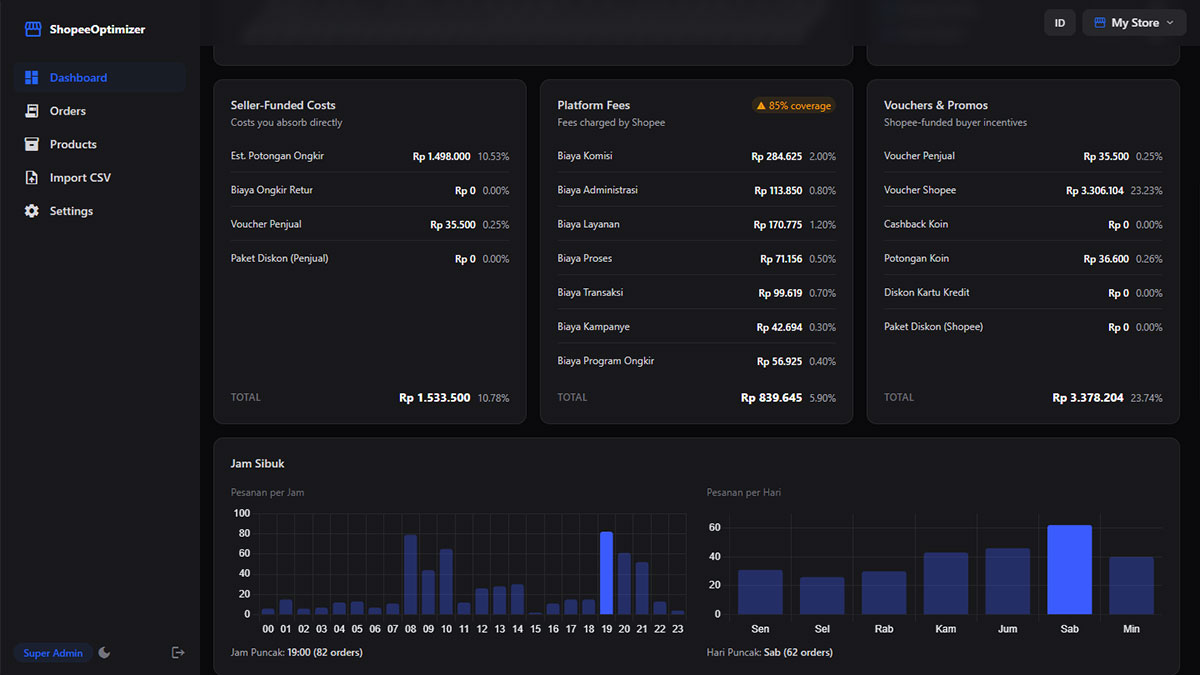
Task: Click the Rp 1.498.000 value
Action: 441,156
